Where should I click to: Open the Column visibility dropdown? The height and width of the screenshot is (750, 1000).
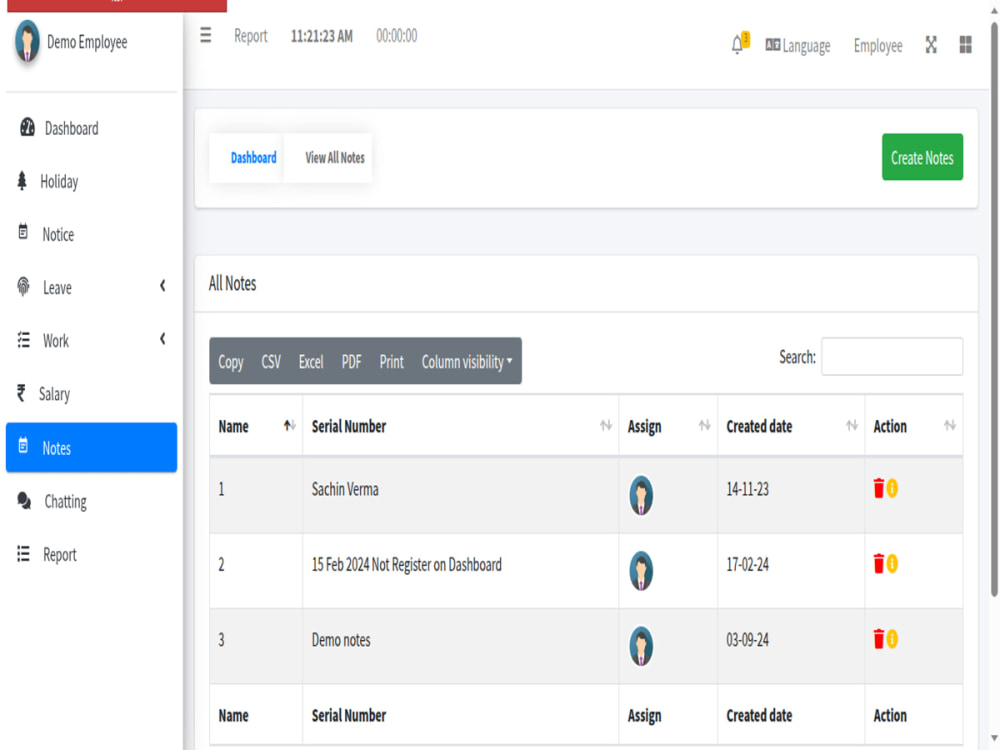(x=467, y=362)
